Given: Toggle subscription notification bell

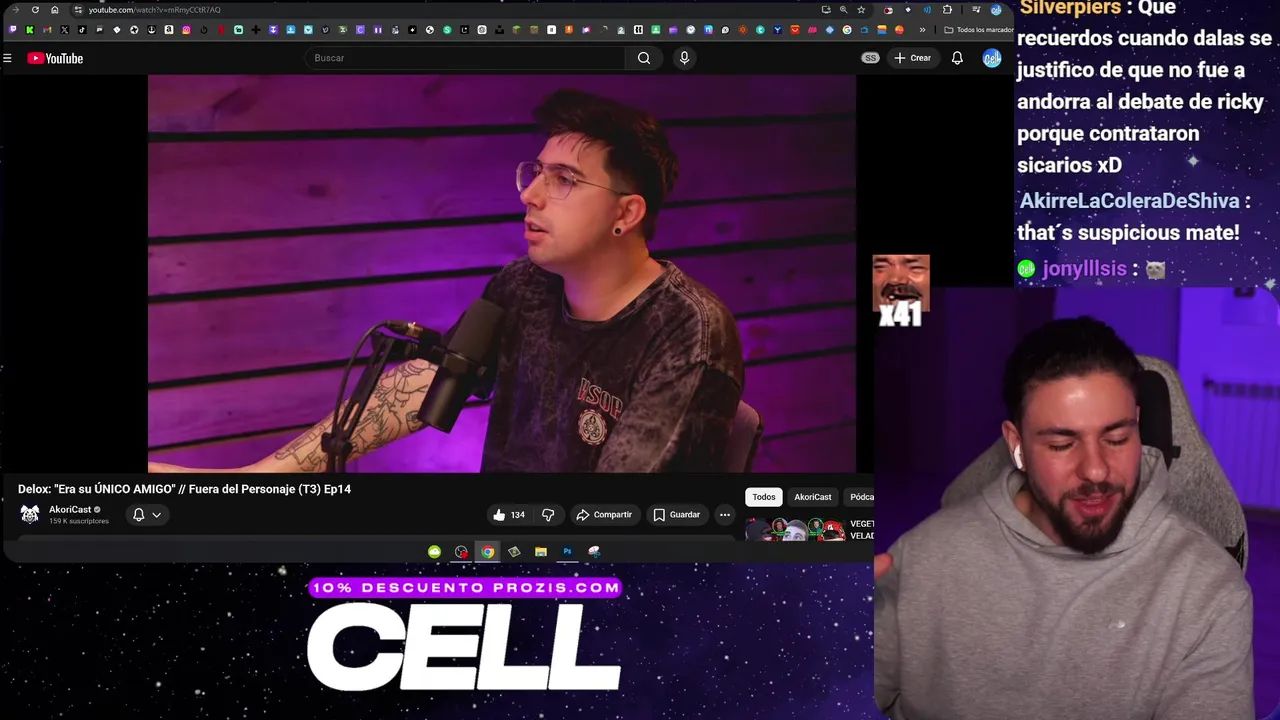Looking at the screenshot, I should click(x=139, y=515).
